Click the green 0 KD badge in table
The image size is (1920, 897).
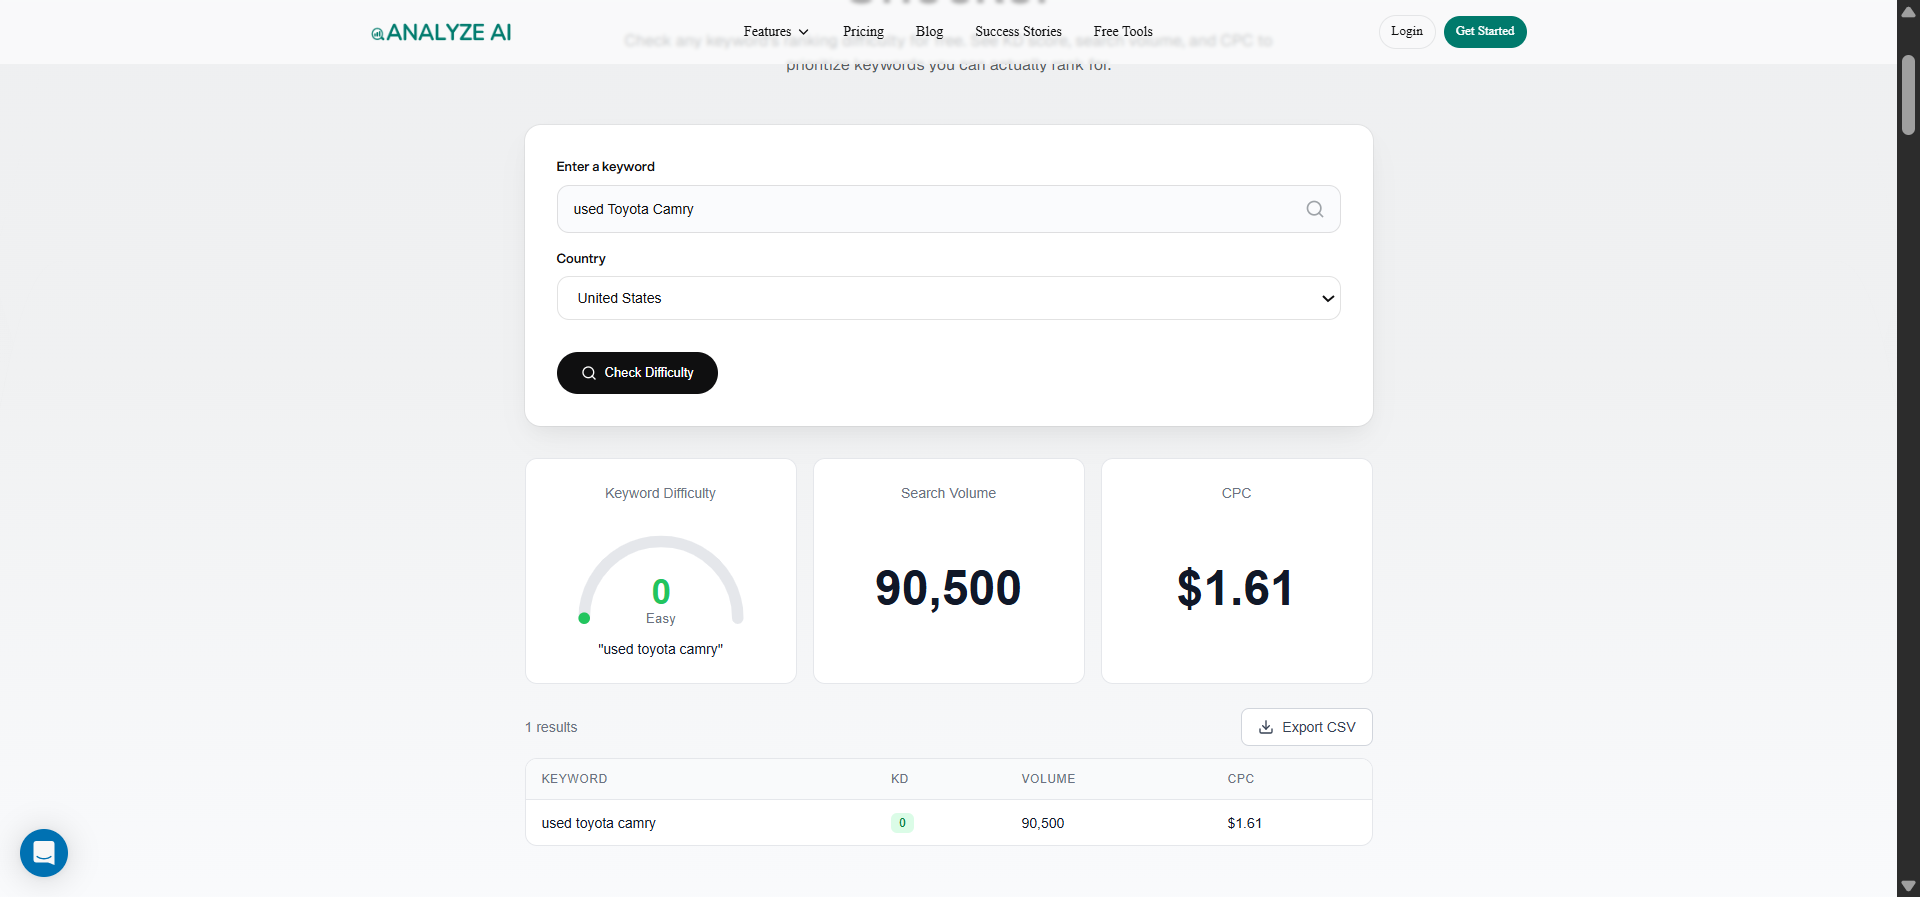click(x=902, y=823)
